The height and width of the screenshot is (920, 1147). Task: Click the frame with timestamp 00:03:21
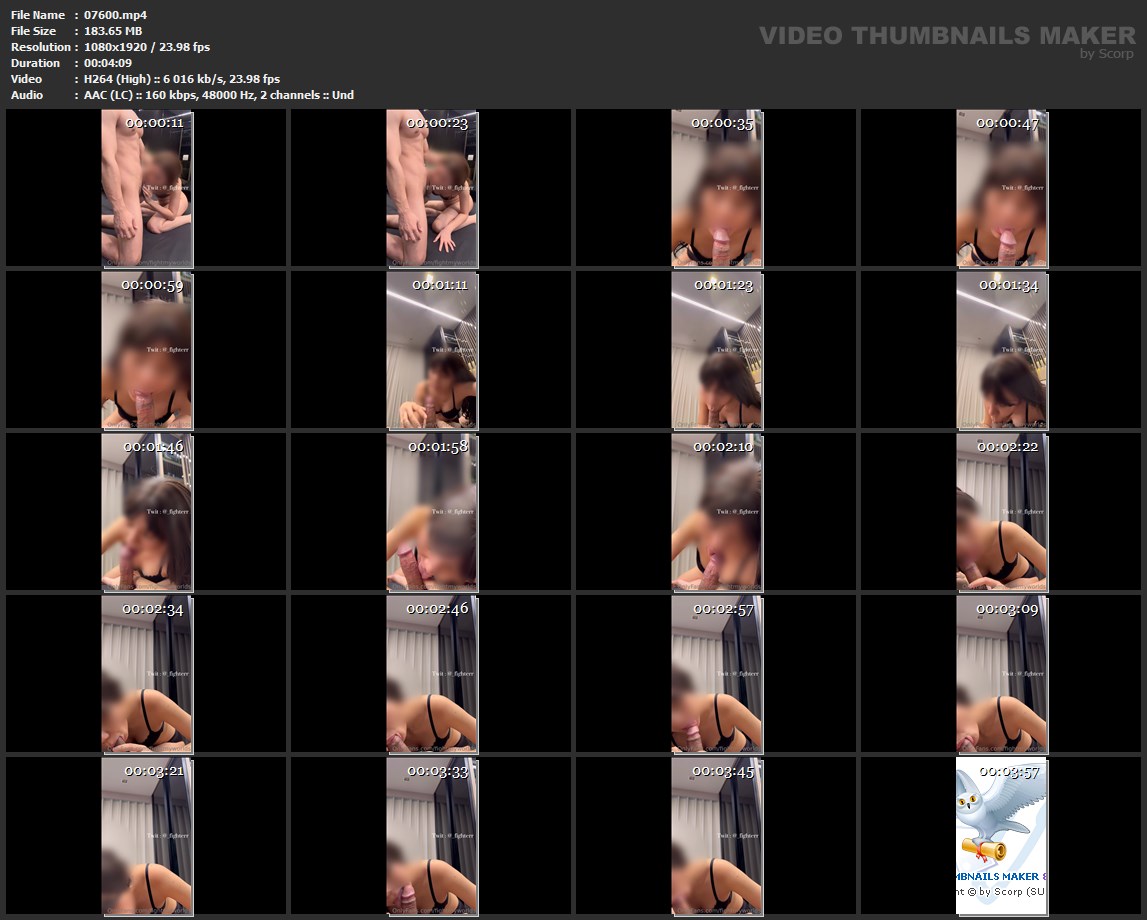pos(147,836)
